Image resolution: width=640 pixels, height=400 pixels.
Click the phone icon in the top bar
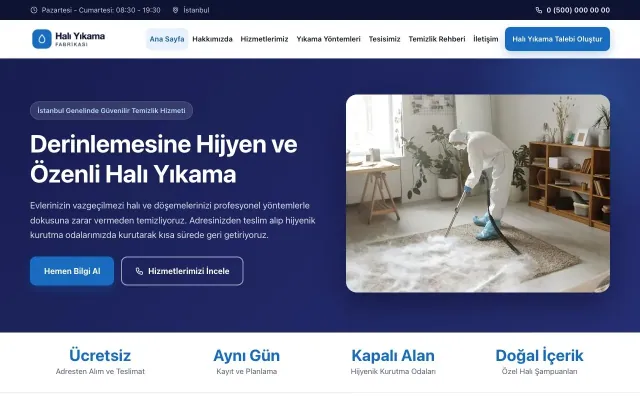click(539, 10)
